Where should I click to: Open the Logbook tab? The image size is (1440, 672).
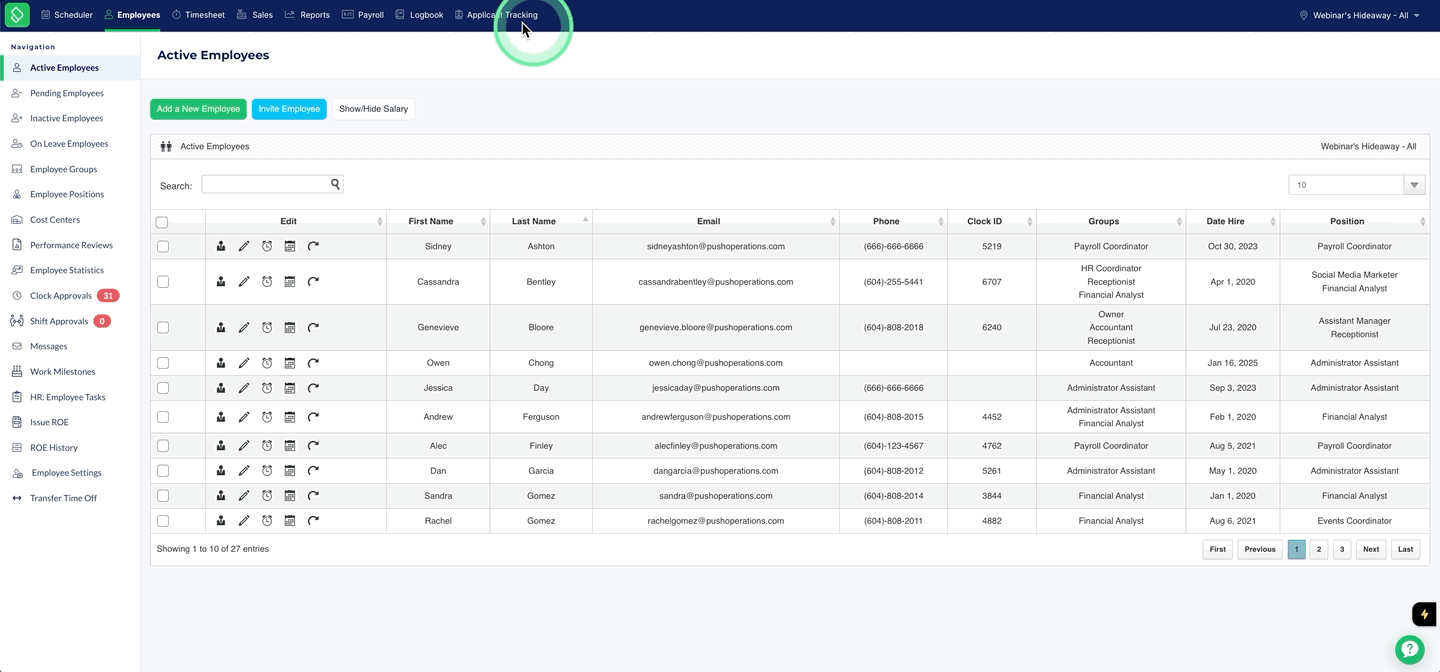click(x=419, y=15)
